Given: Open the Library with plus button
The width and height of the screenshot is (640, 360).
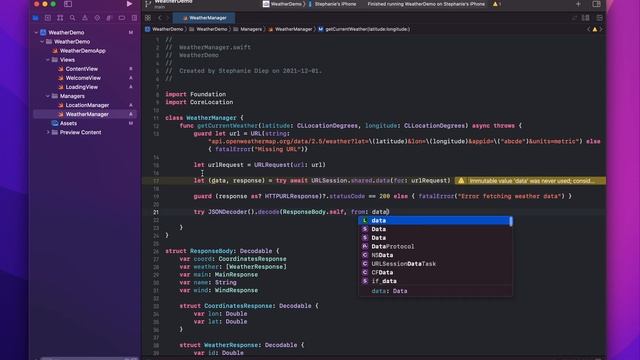Looking at the screenshot, I should click(x=578, y=4).
